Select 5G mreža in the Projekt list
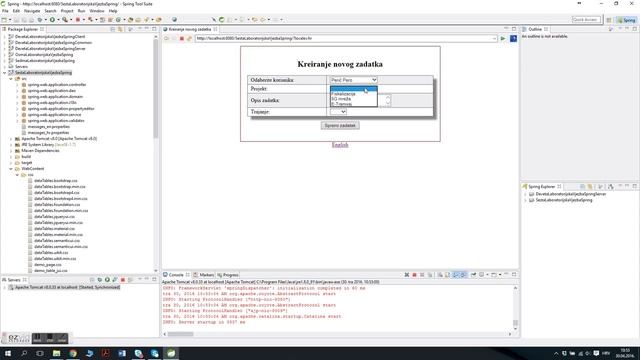 click(353, 99)
